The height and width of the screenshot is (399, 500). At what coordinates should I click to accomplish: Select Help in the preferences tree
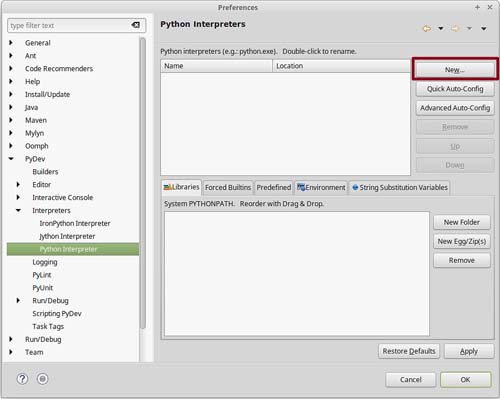[x=32, y=81]
